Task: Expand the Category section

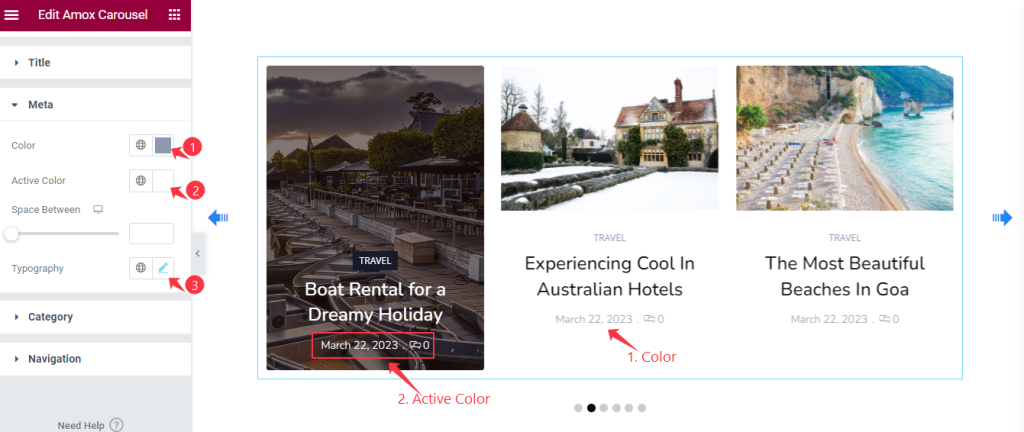Action: (x=95, y=316)
